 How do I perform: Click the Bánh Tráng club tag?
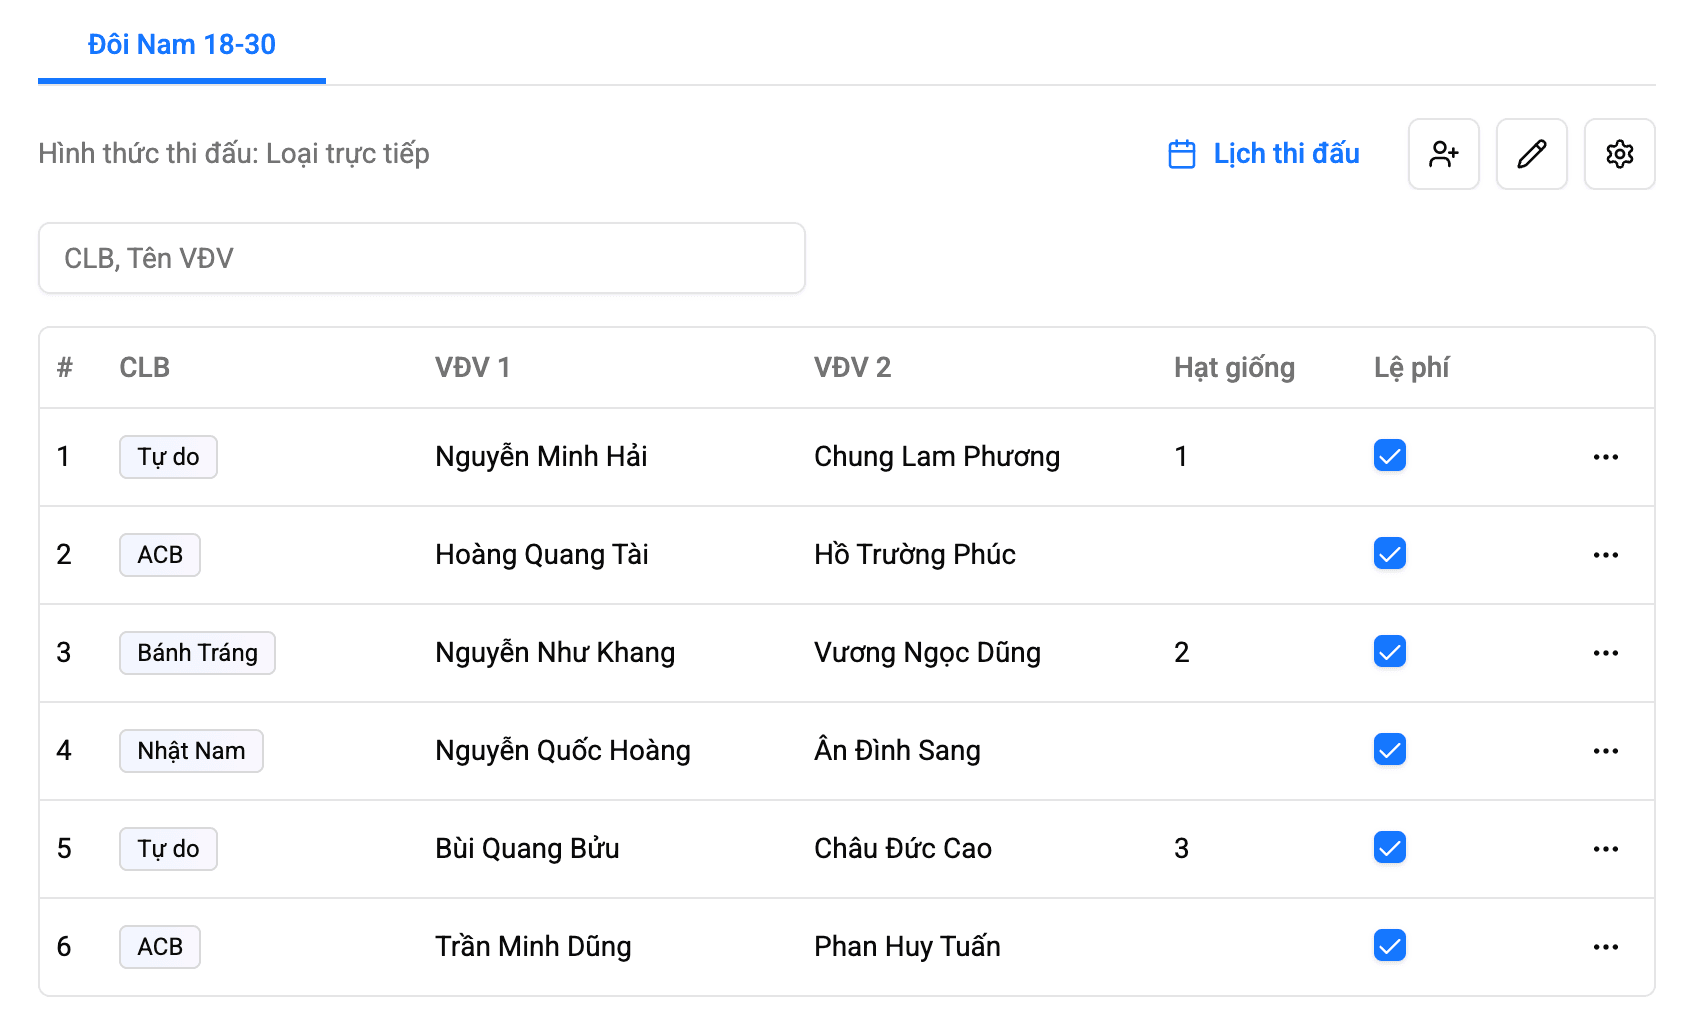click(197, 653)
